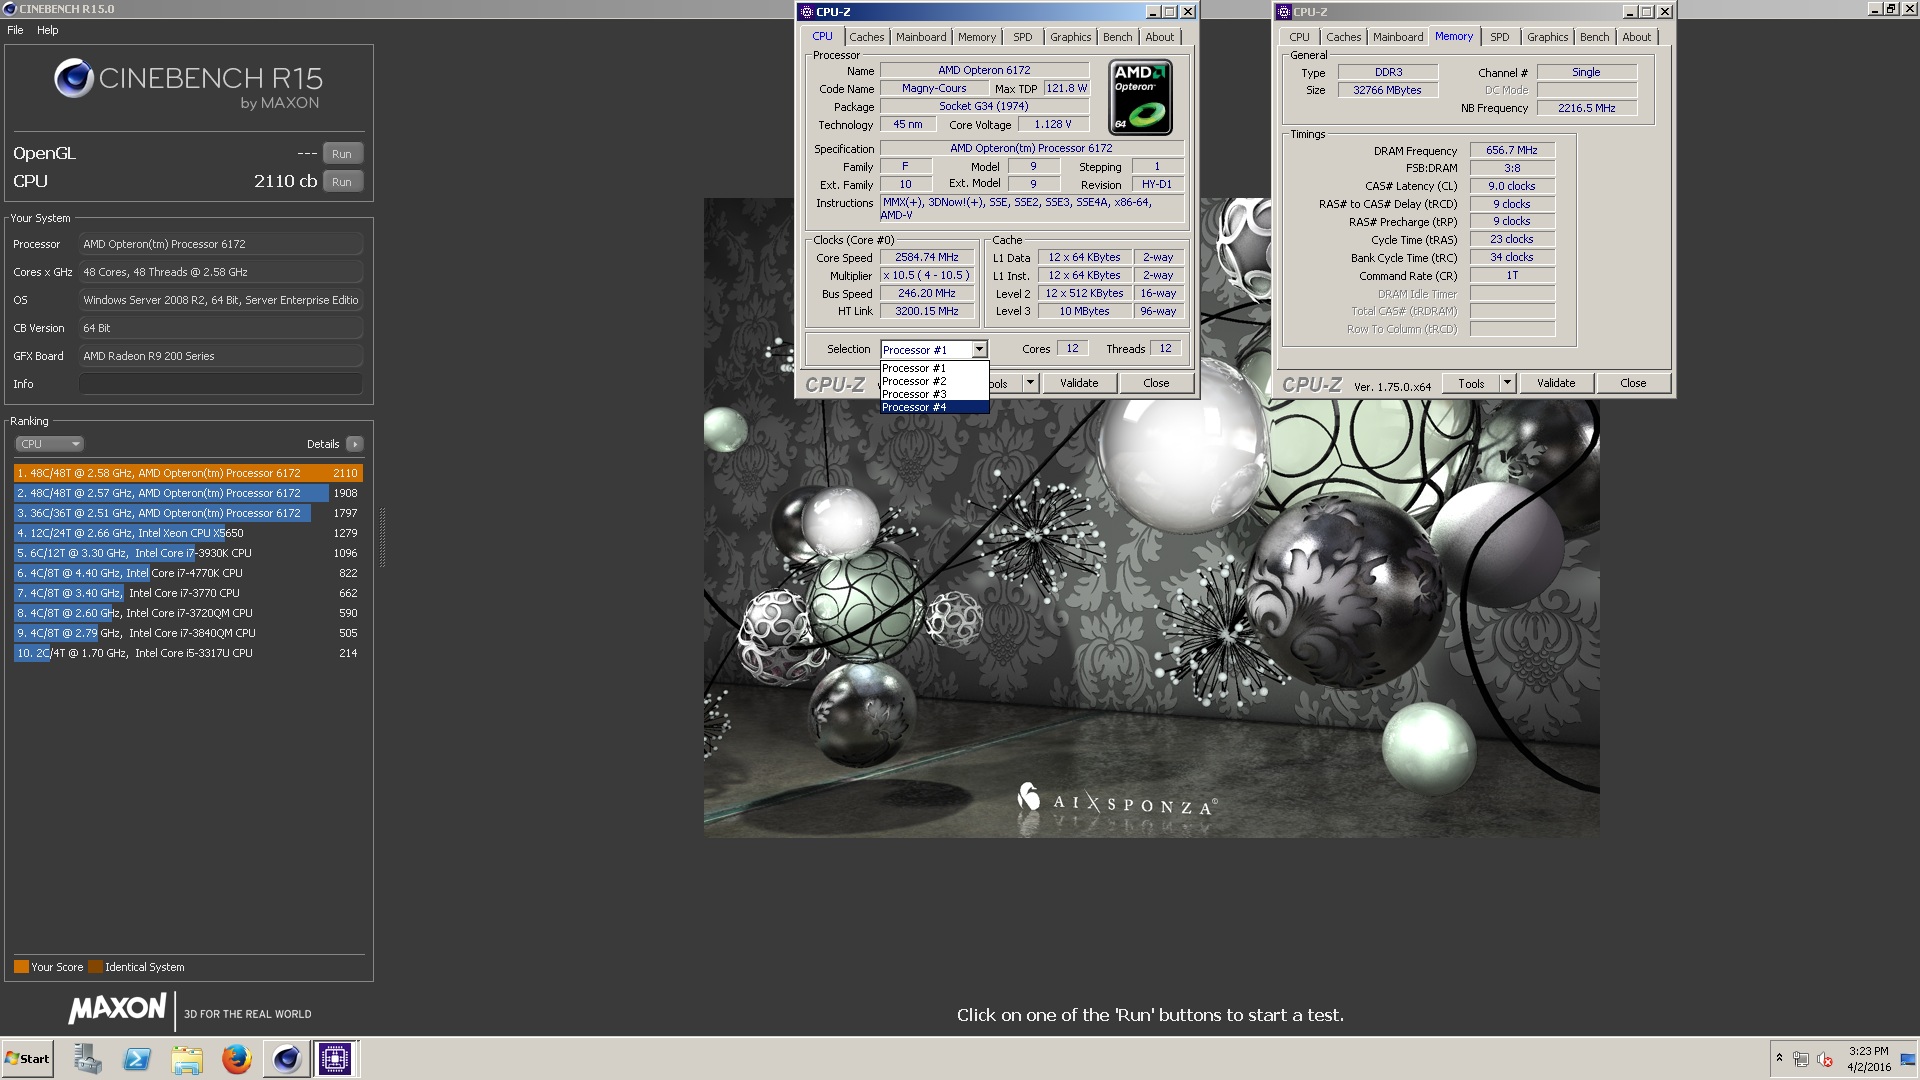This screenshot has width=1920, height=1080.
Task: Click the CPU-Z title bar icon, left window
Action: click(x=806, y=12)
